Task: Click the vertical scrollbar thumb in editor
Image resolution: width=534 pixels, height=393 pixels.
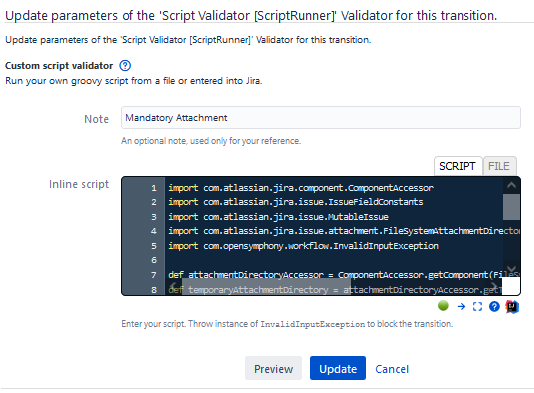Action: [x=511, y=207]
